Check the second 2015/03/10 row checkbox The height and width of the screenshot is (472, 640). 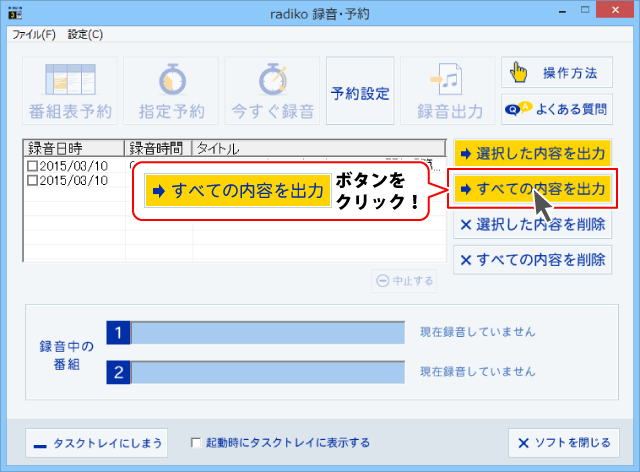(32, 180)
